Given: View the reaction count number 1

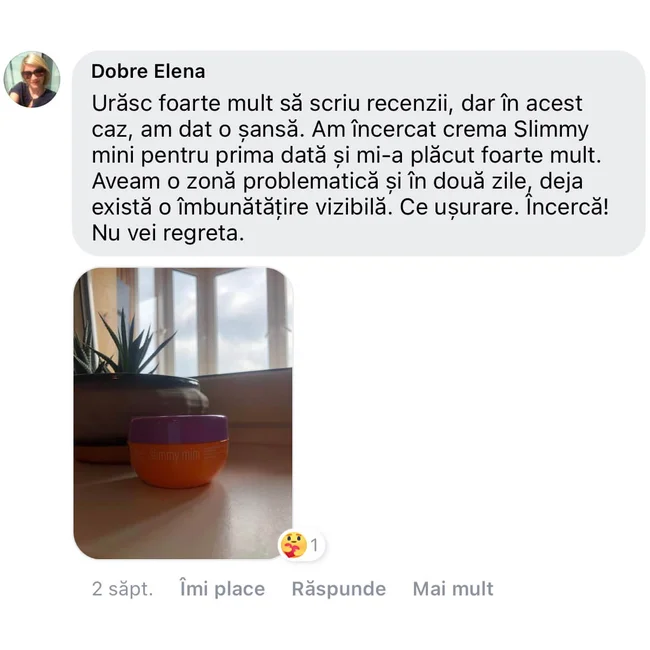Looking at the screenshot, I should point(314,545).
